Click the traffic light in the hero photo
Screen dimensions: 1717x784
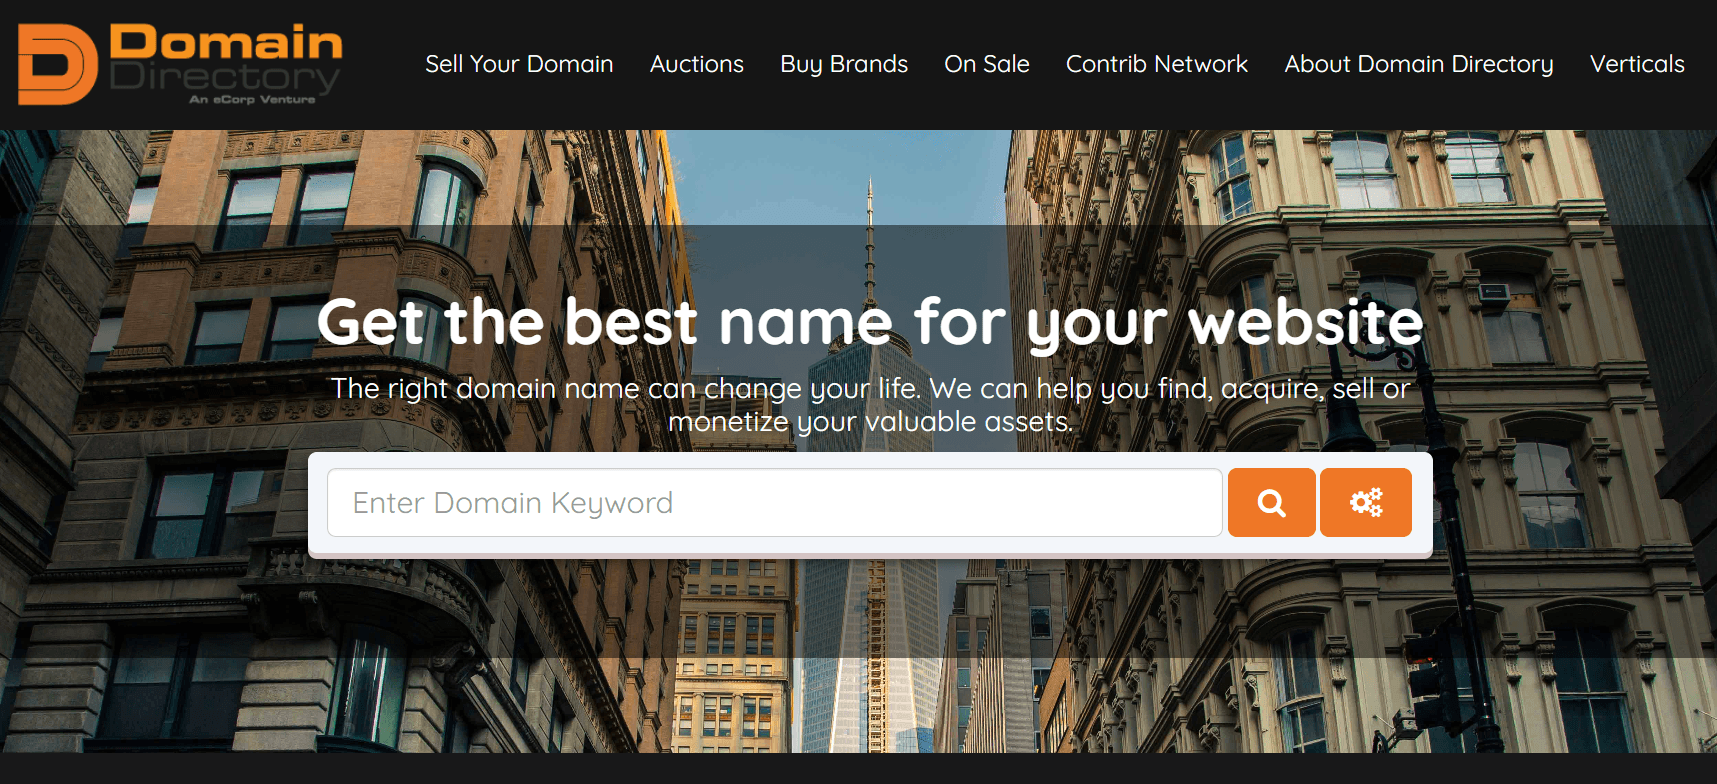click(x=1432, y=680)
